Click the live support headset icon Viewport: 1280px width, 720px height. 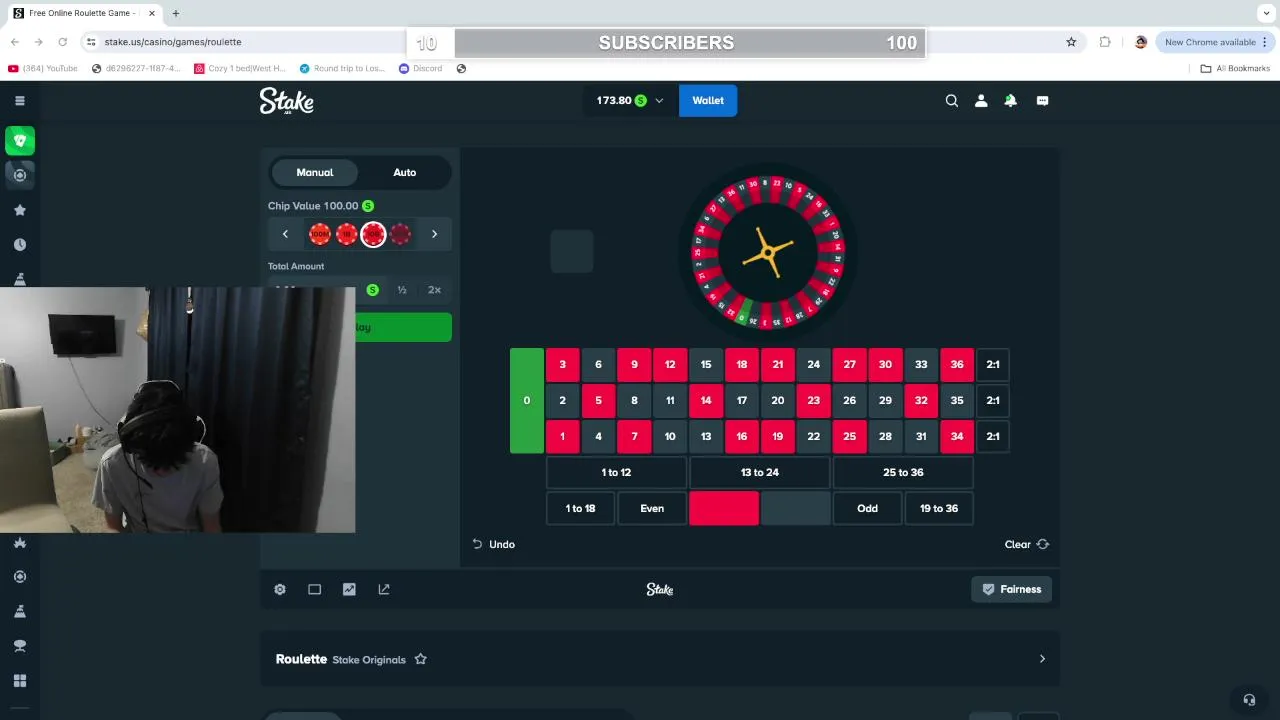click(x=1248, y=700)
